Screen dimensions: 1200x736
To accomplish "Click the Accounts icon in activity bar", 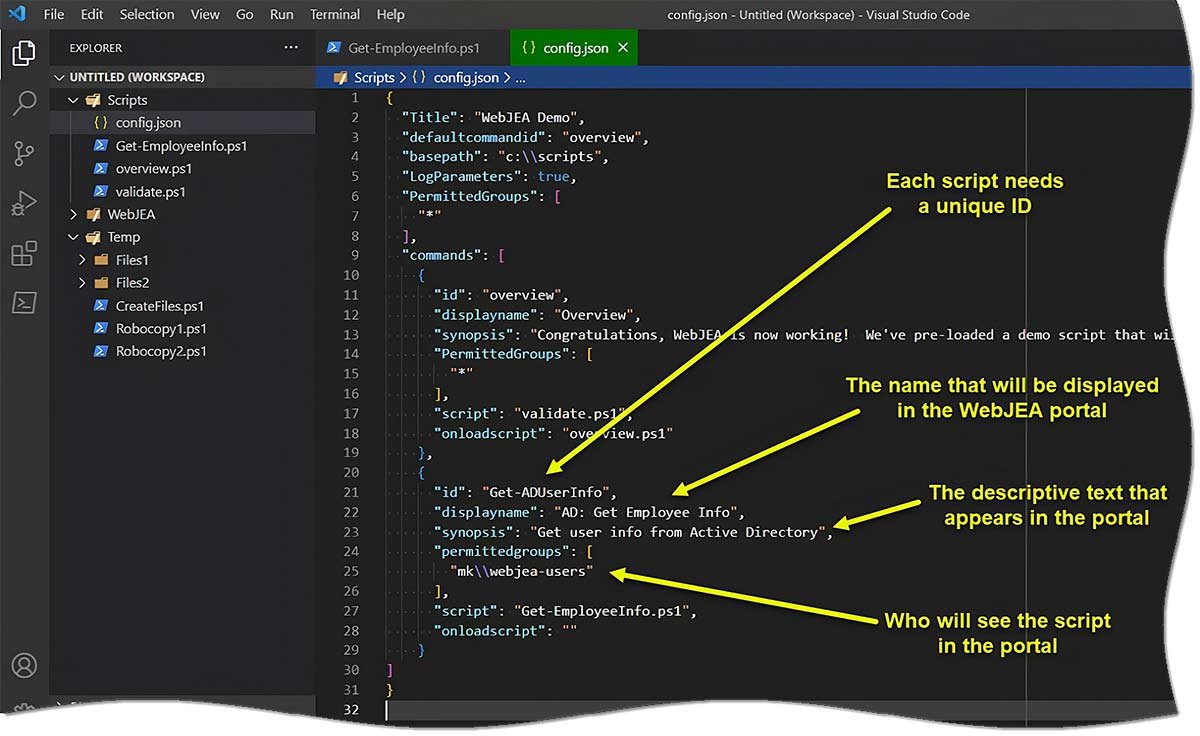I will [24, 665].
